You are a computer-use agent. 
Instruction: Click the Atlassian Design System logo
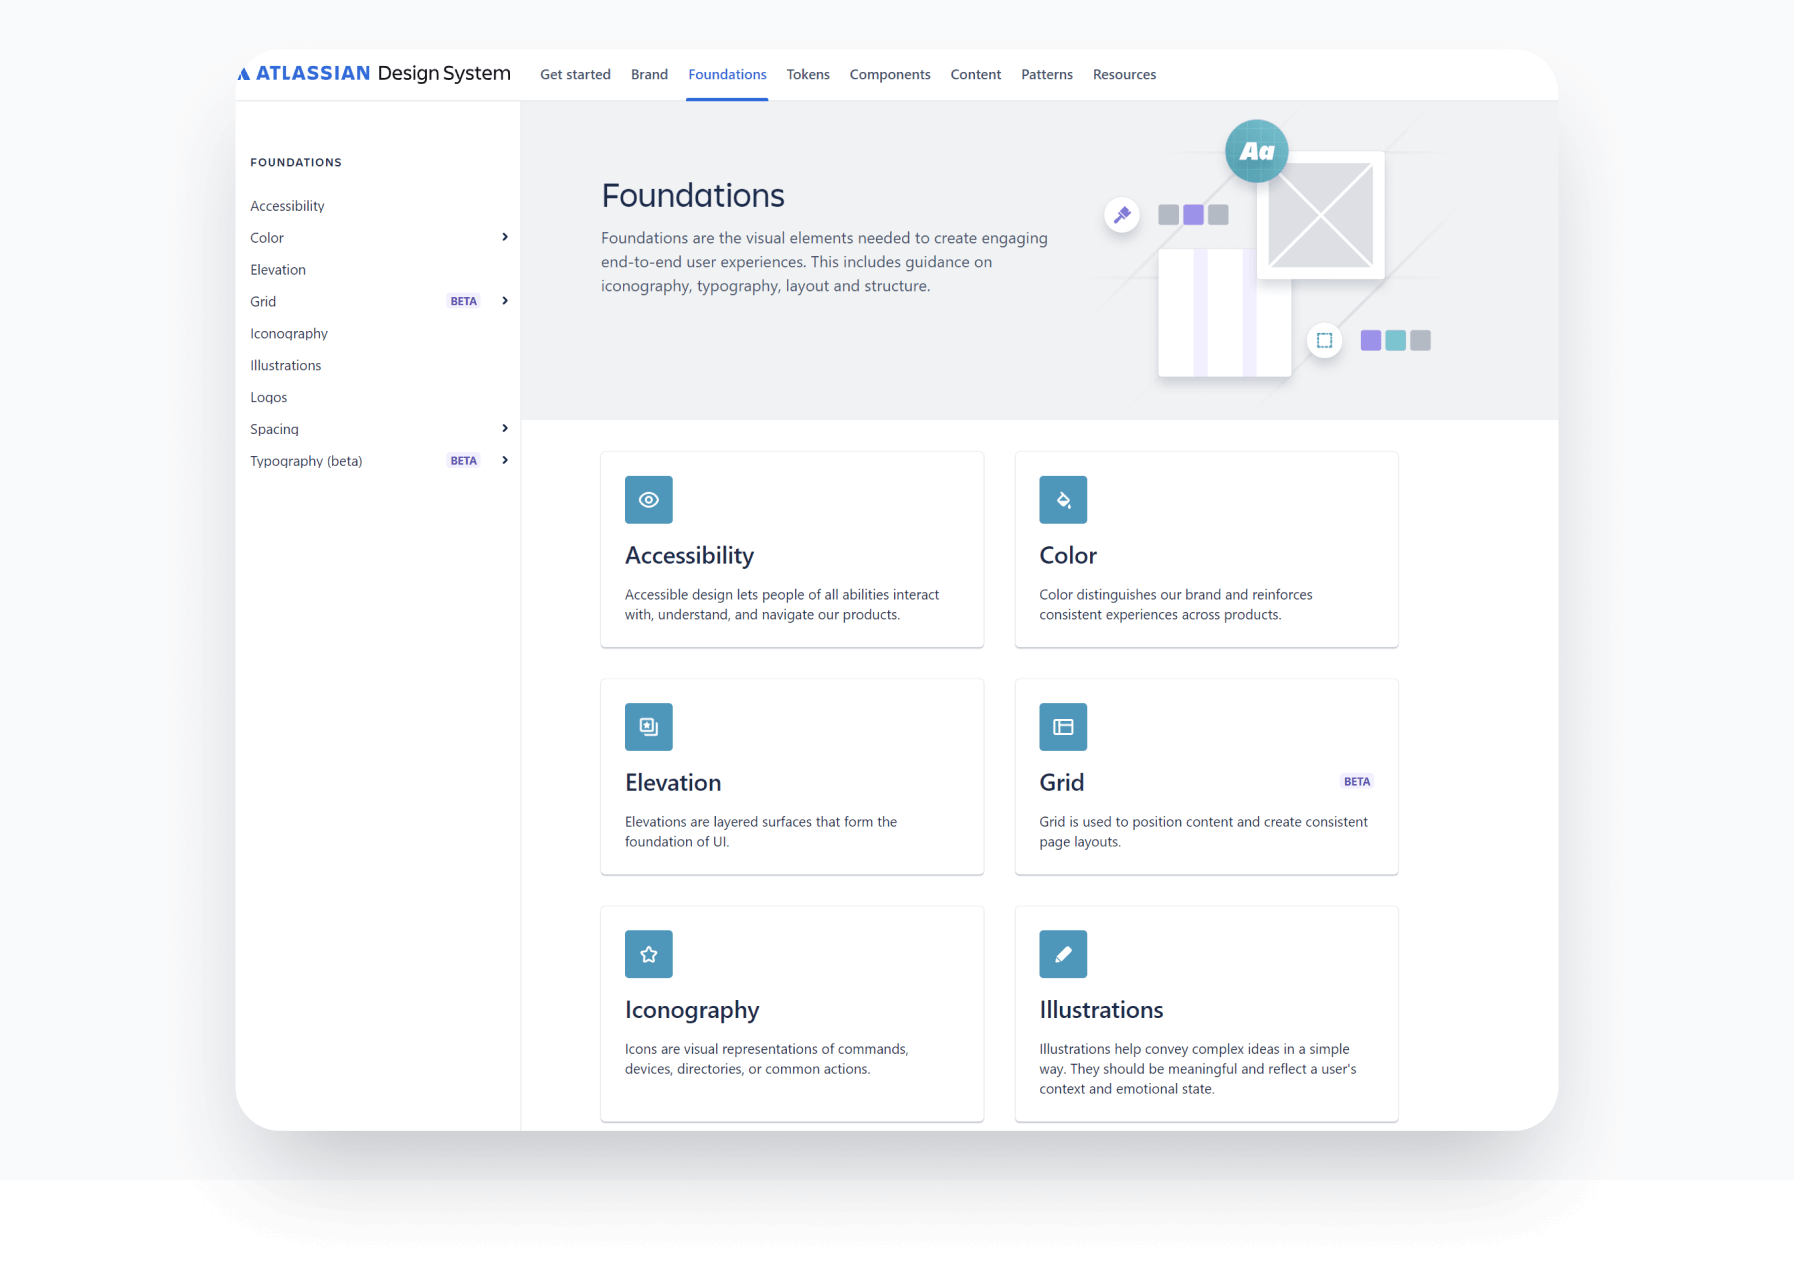coord(375,74)
